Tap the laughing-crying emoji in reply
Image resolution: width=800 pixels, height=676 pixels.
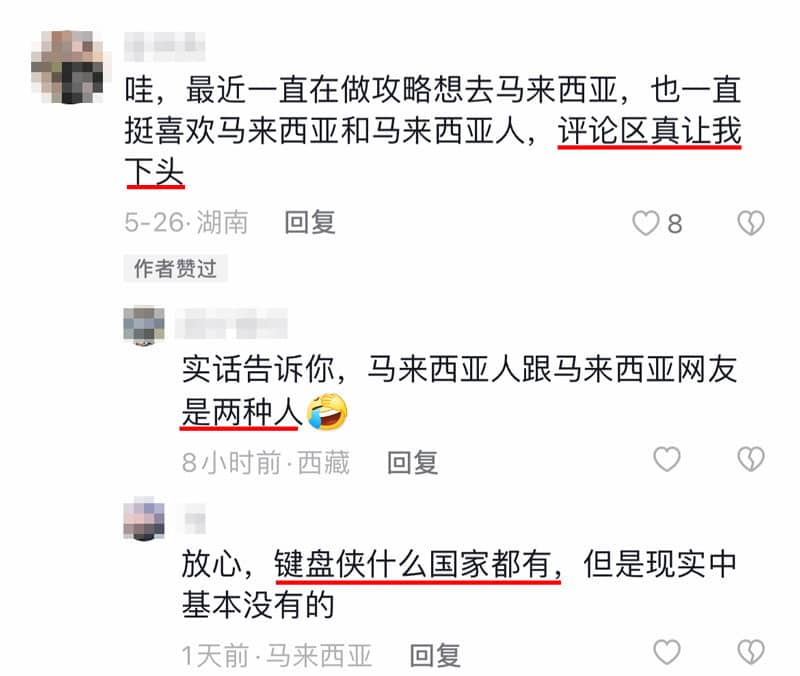click(327, 412)
